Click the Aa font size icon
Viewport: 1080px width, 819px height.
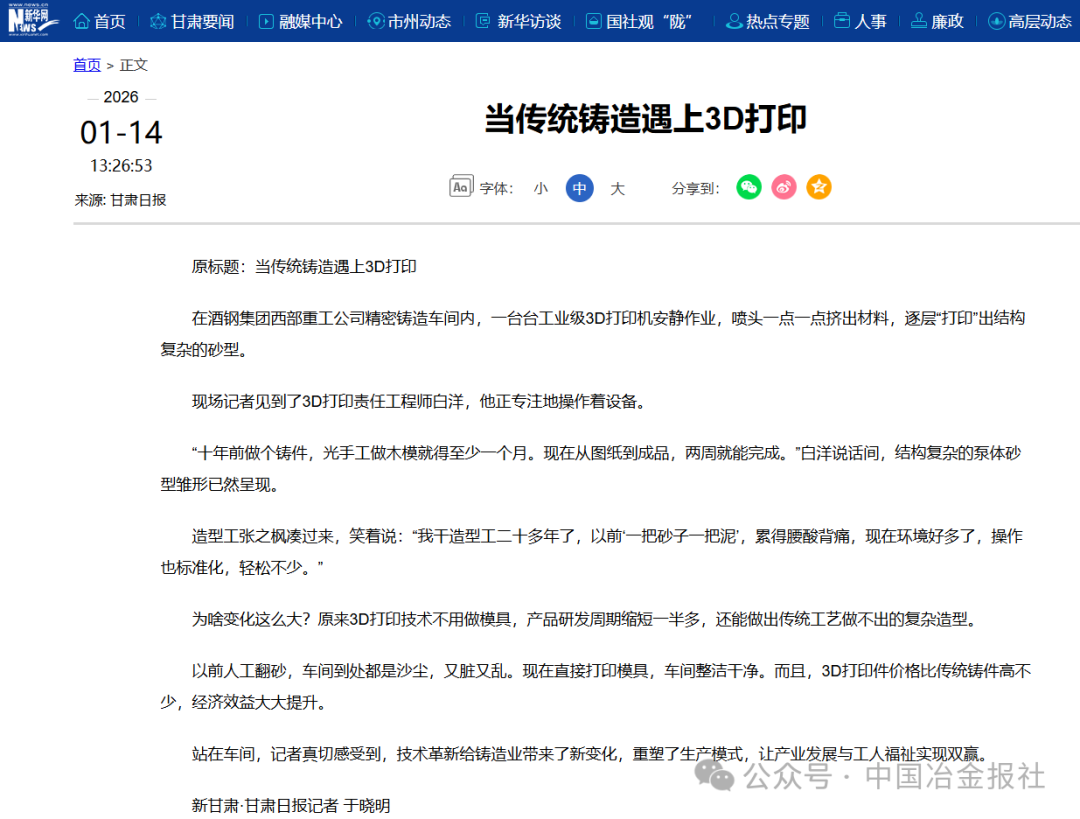pyautogui.click(x=460, y=186)
